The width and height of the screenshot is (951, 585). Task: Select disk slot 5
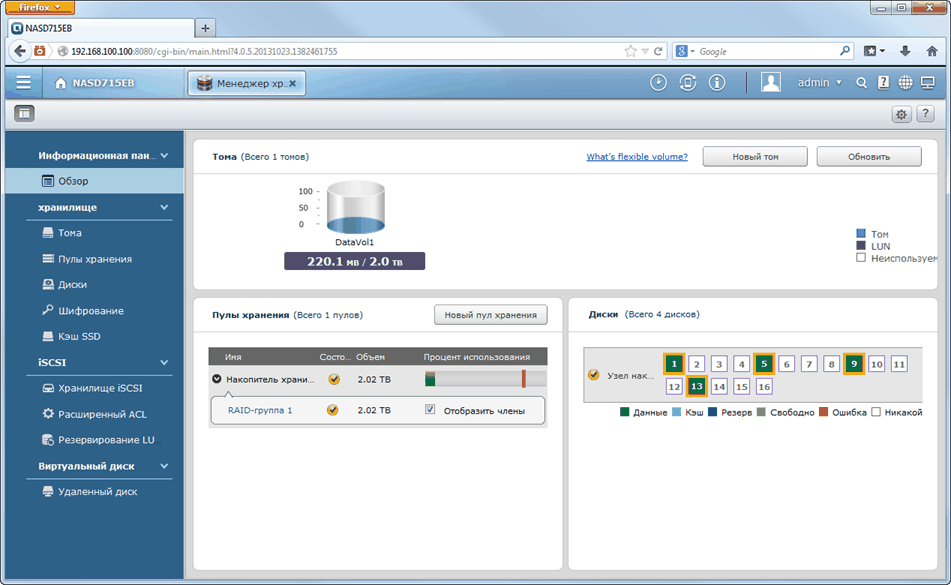[764, 364]
